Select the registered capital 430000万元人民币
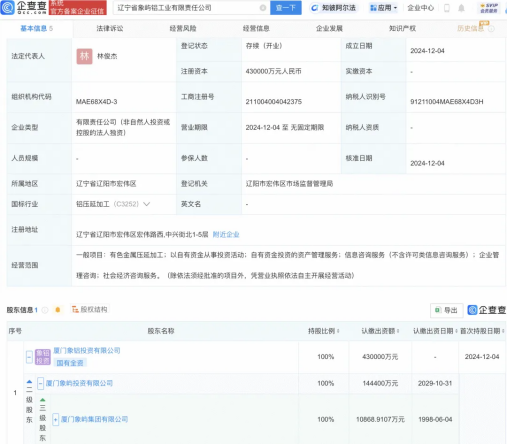 click(273, 71)
